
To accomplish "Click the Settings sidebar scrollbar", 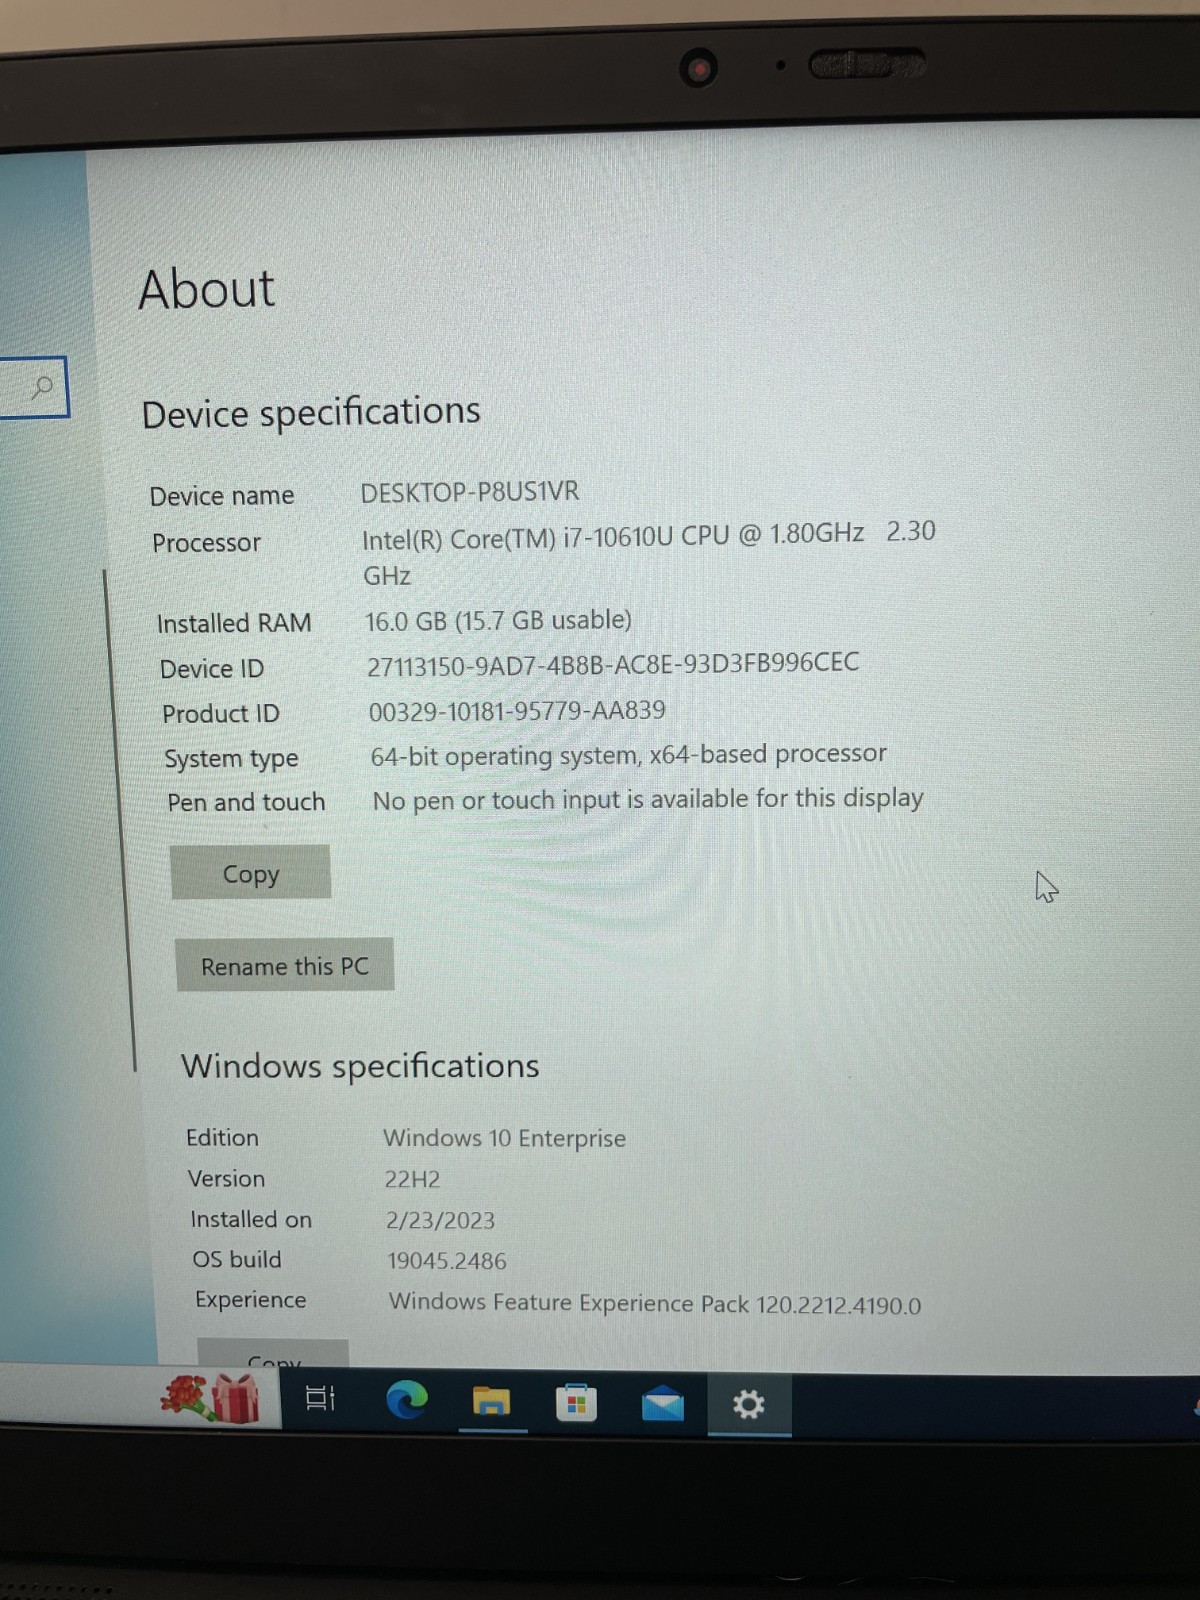I will pos(120,820).
